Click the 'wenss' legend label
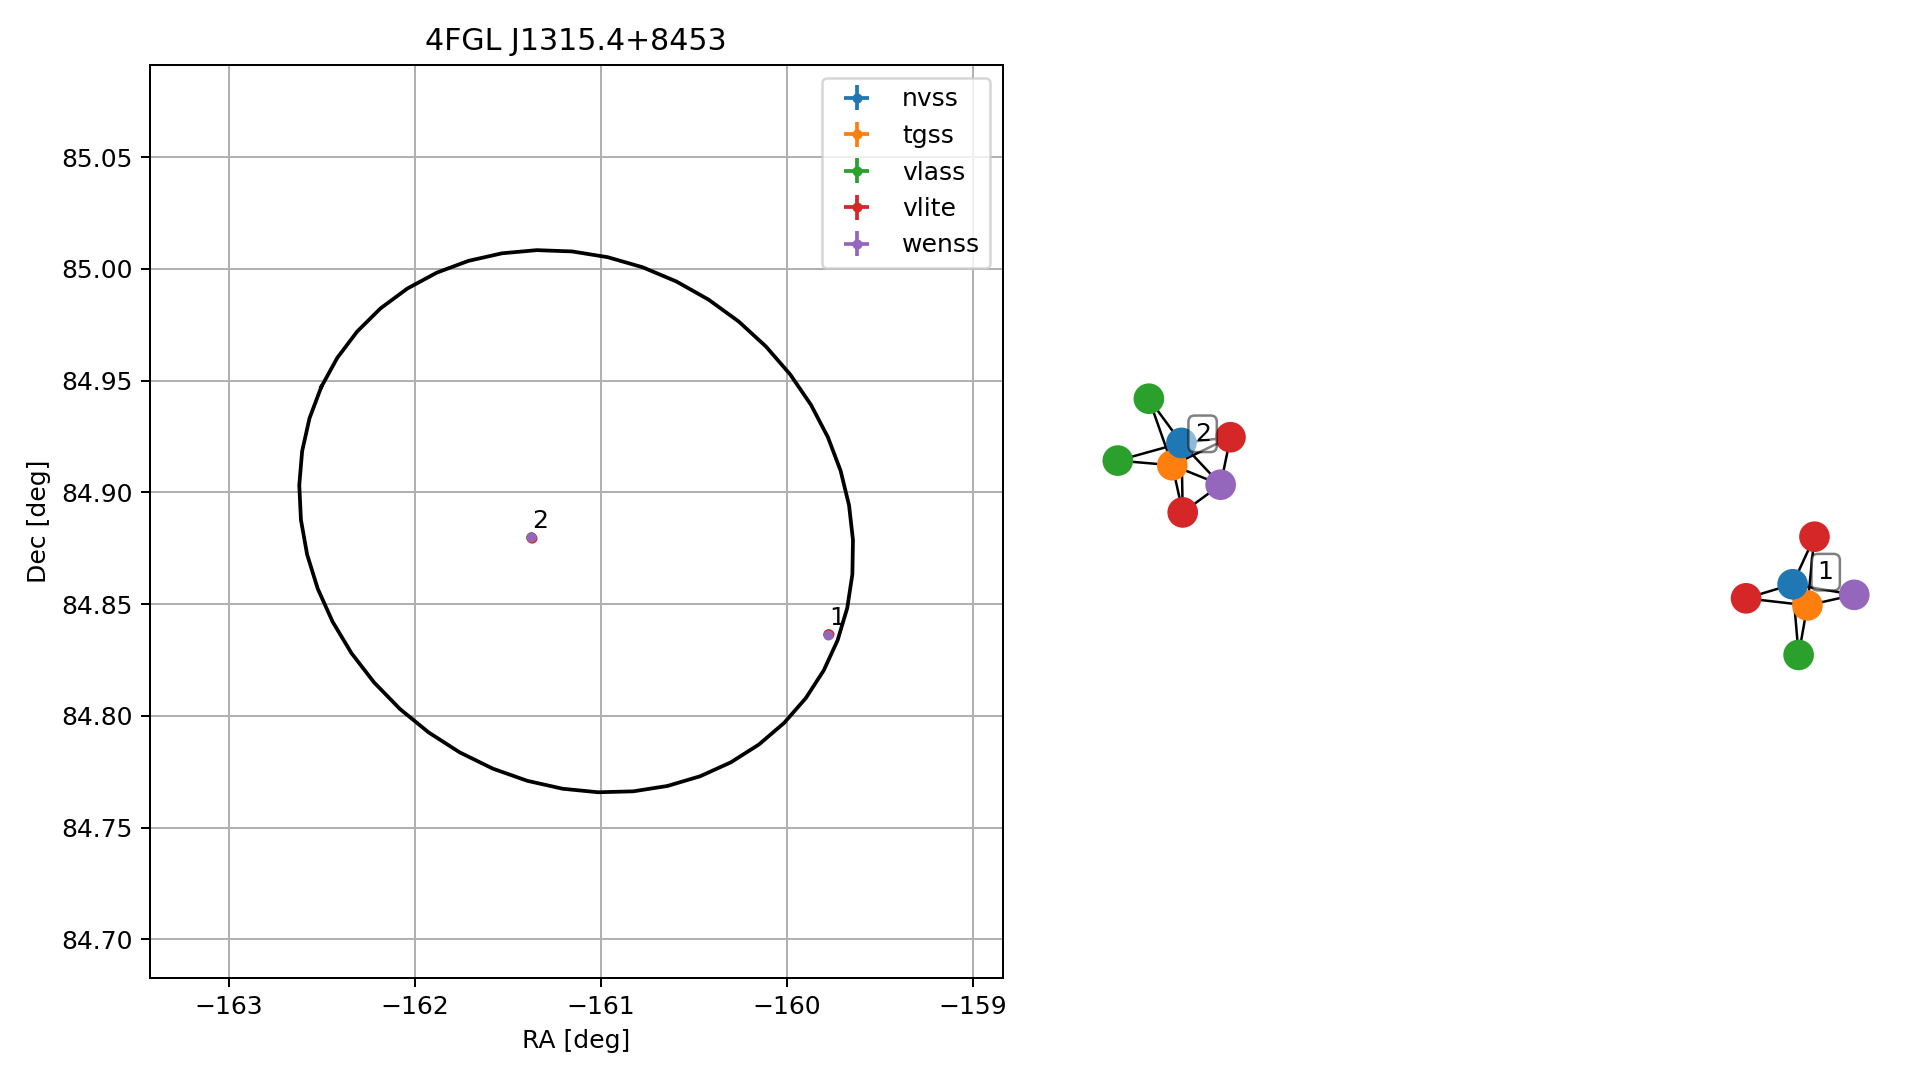Image resolution: width=1919 pixels, height=1080 pixels. click(x=940, y=244)
